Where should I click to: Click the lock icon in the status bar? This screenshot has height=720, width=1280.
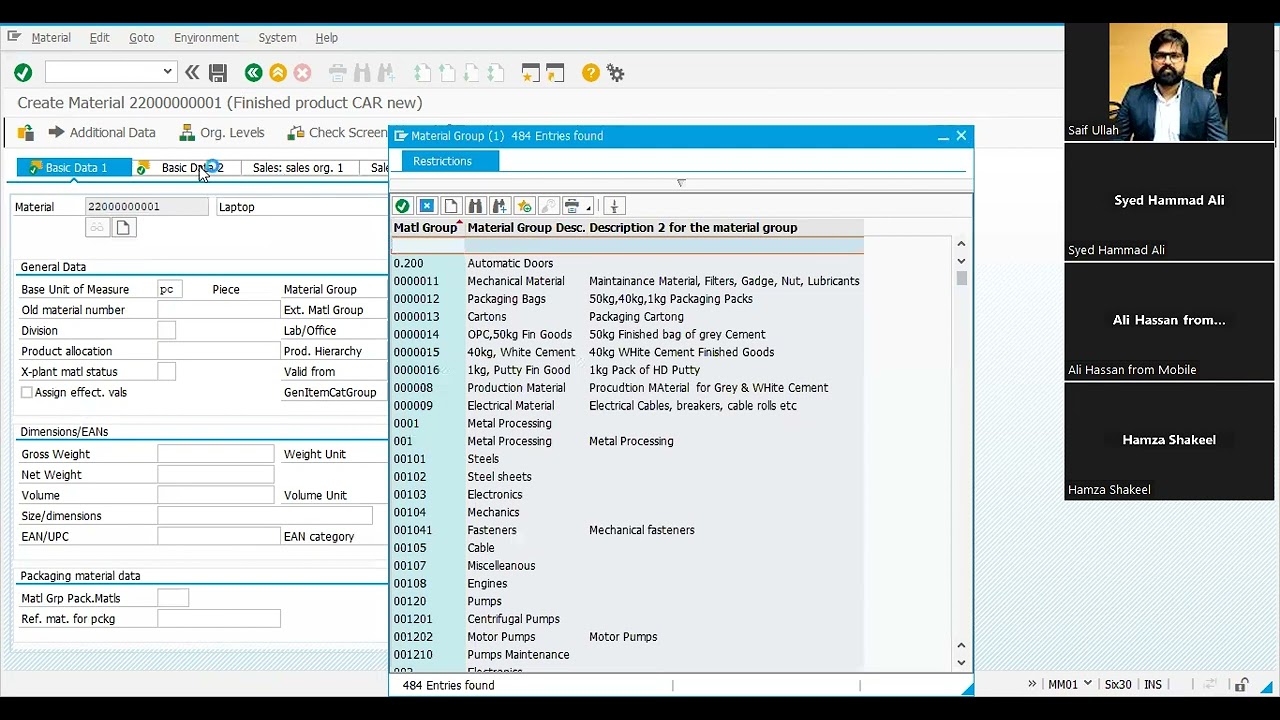pyautogui.click(x=1241, y=685)
